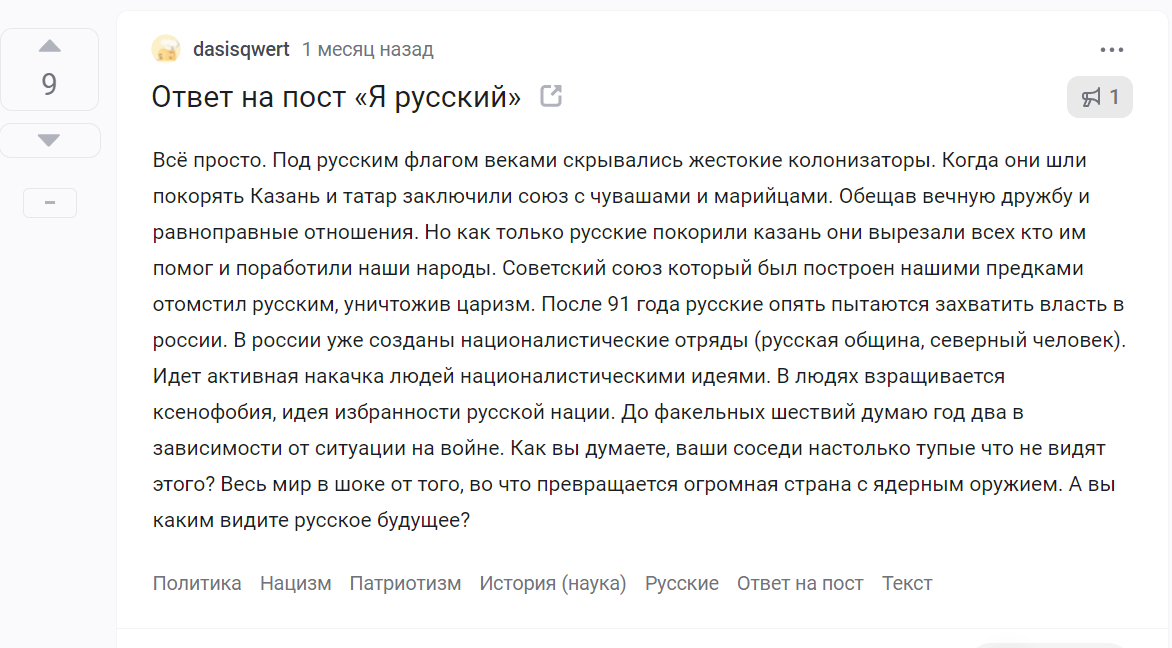Select the 'История (наука)' tag

pyautogui.click(x=552, y=583)
